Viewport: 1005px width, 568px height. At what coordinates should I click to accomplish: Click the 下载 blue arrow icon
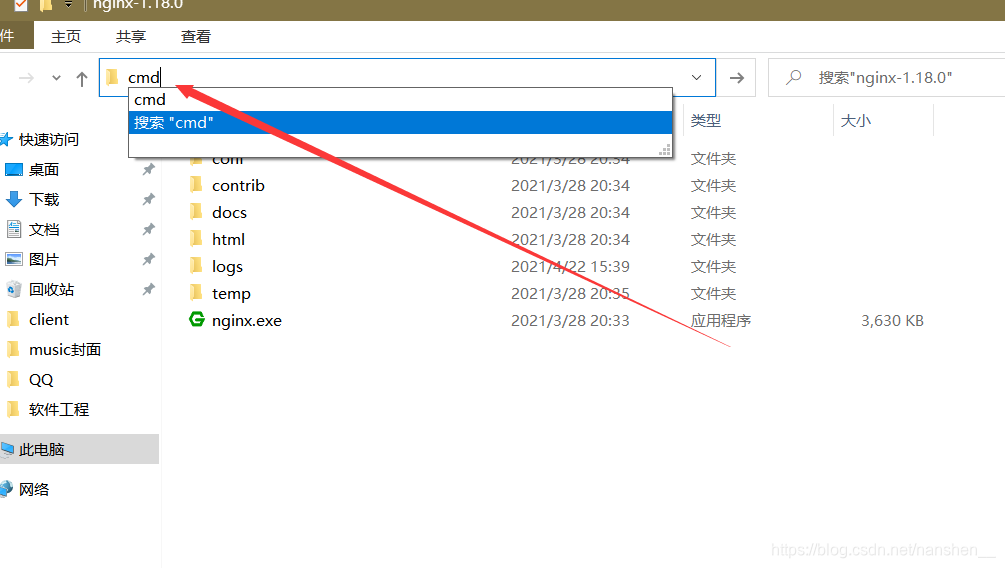pyautogui.click(x=13, y=199)
